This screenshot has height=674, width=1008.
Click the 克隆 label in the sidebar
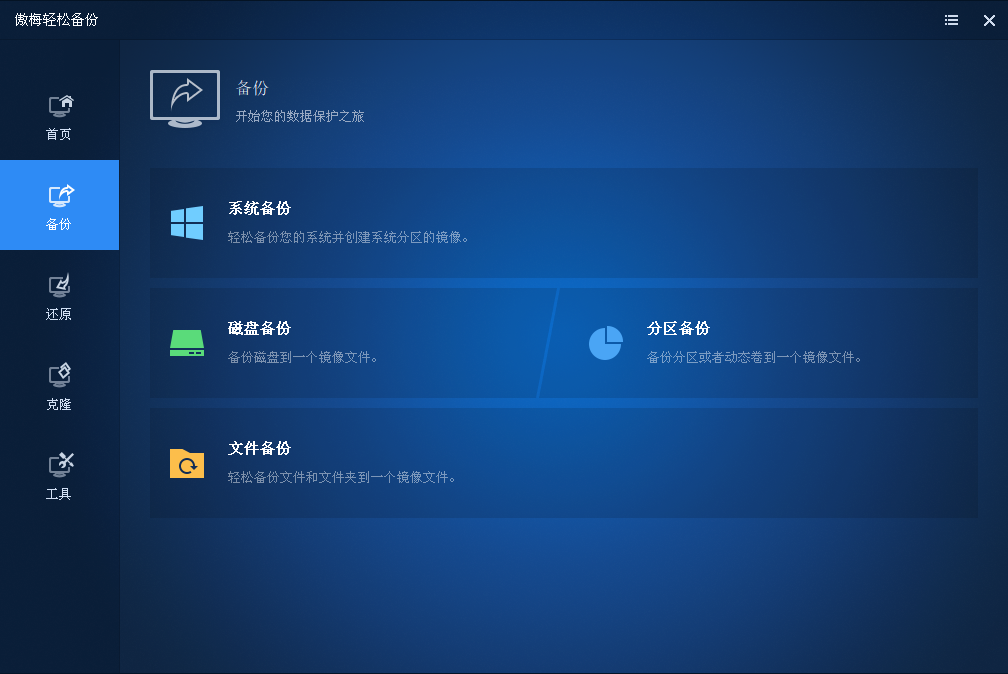[59, 405]
